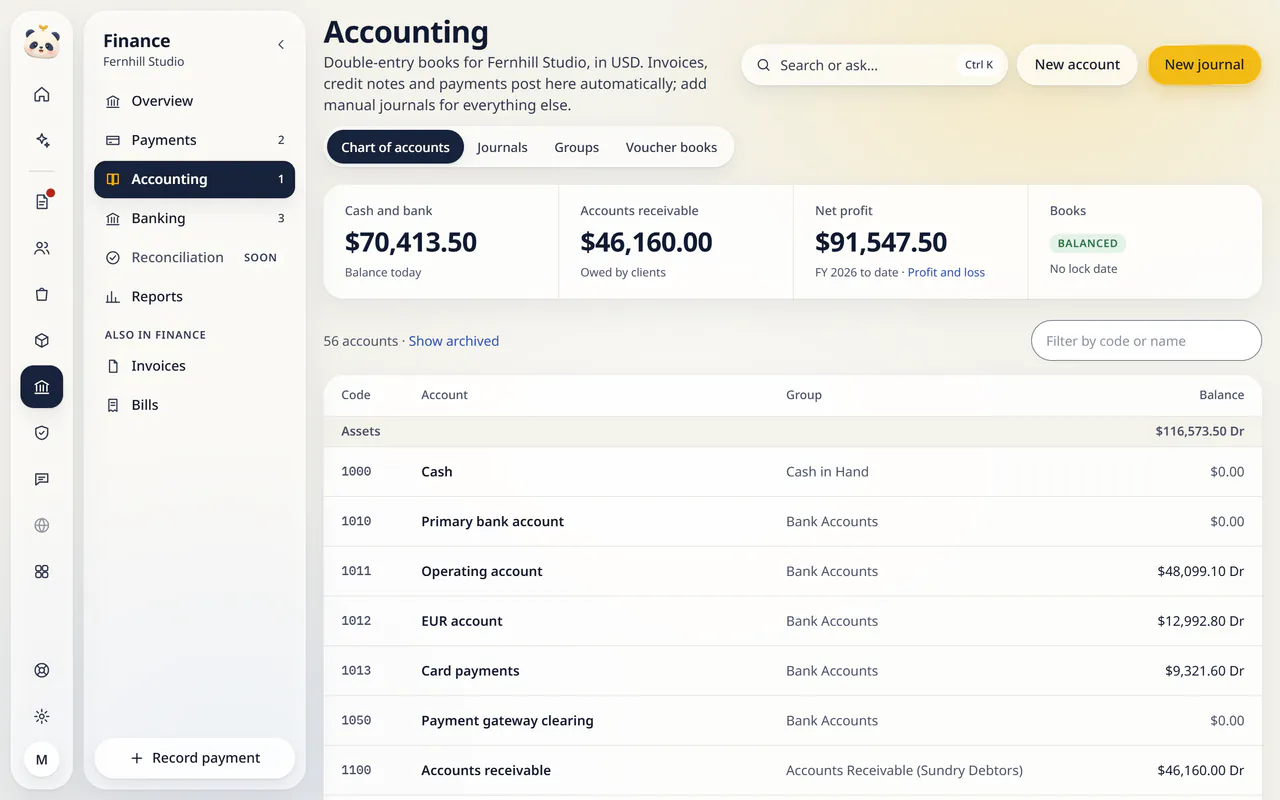Open Overview in the Finance sidebar
Image resolution: width=1280 pixels, height=800 pixels.
point(194,101)
